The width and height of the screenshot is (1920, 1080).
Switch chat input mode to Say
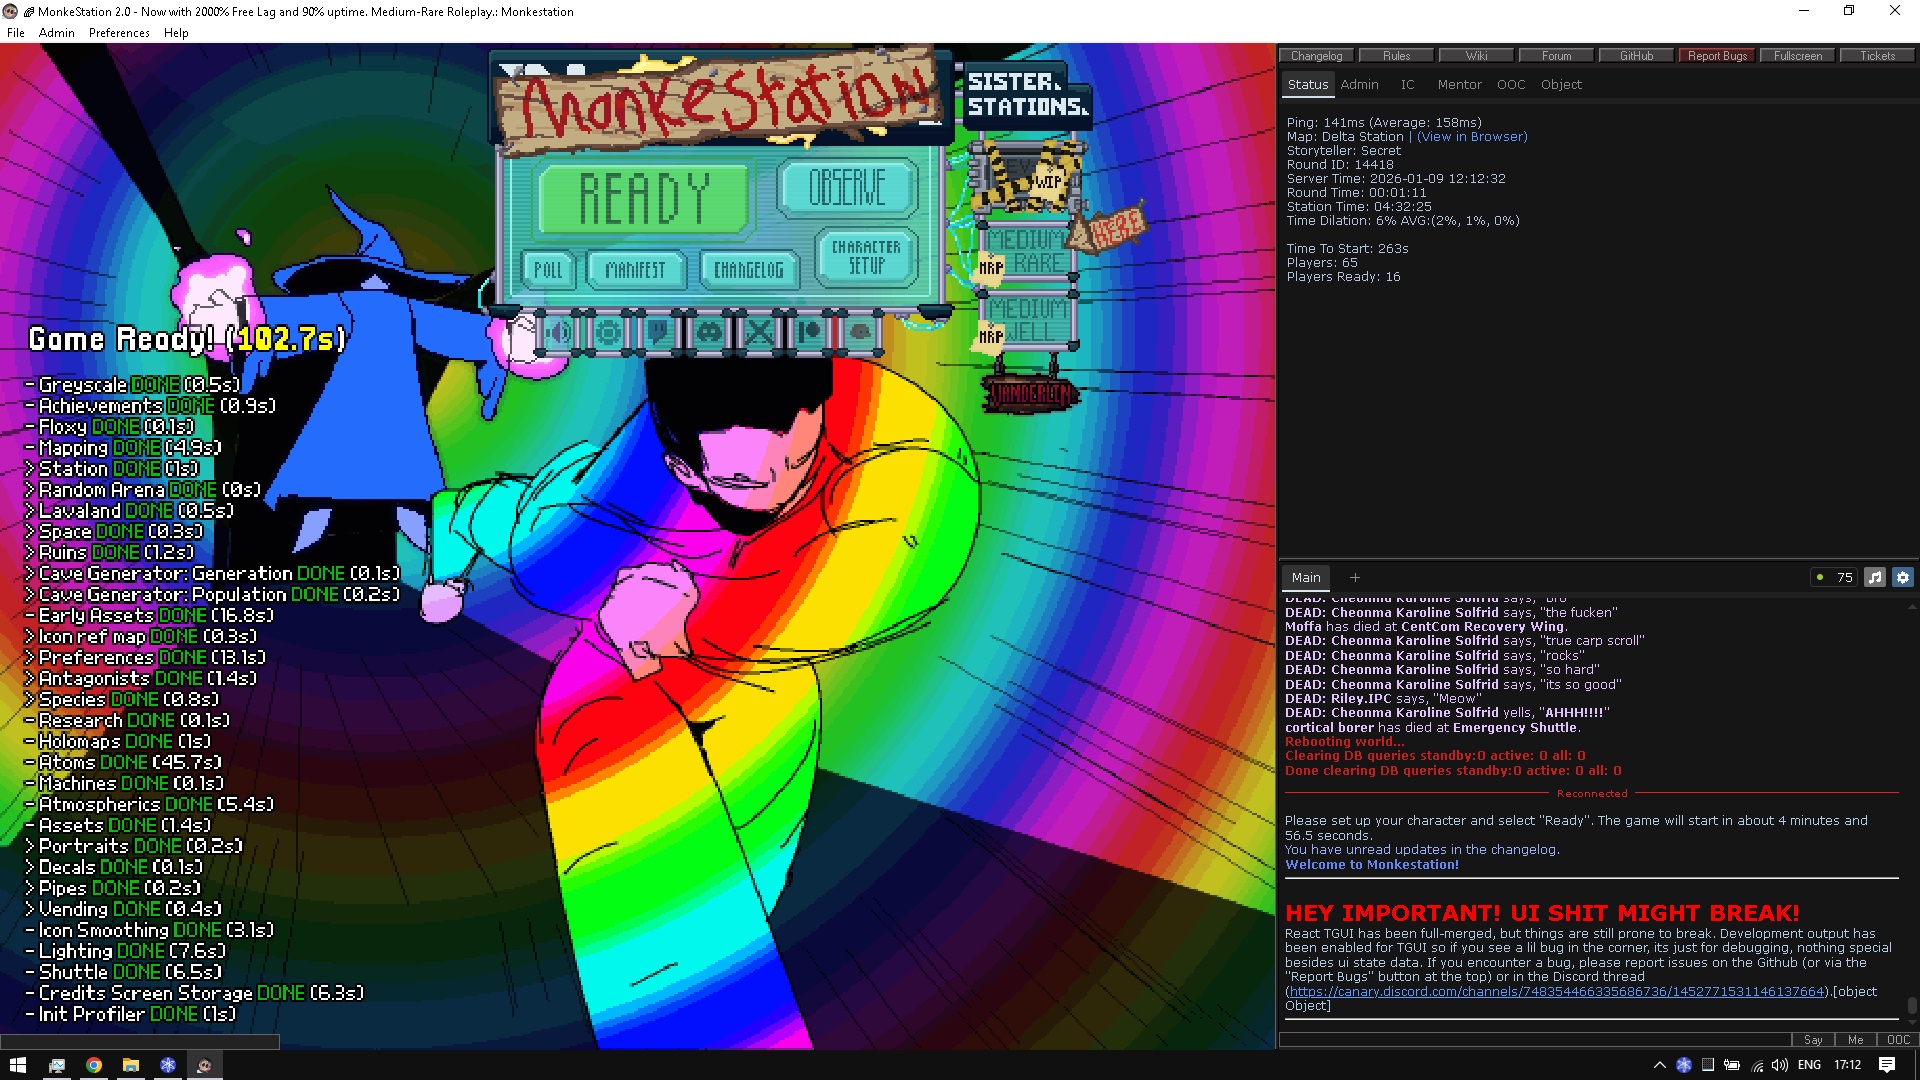(x=1812, y=1040)
